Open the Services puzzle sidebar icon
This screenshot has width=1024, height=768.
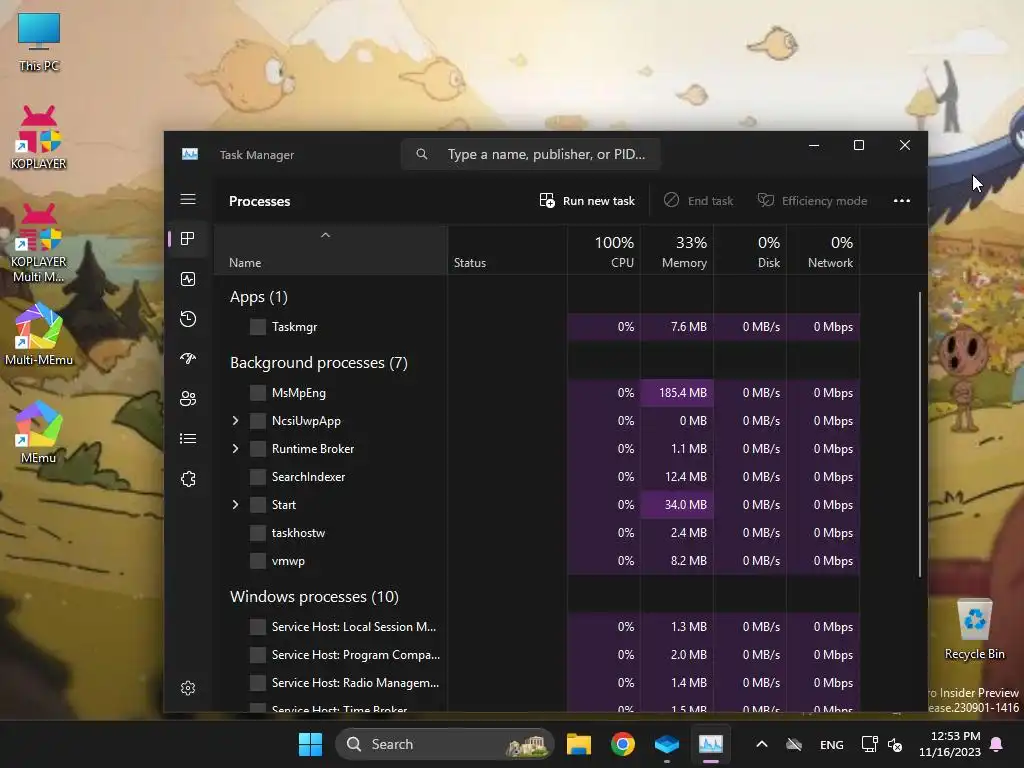coord(188,479)
